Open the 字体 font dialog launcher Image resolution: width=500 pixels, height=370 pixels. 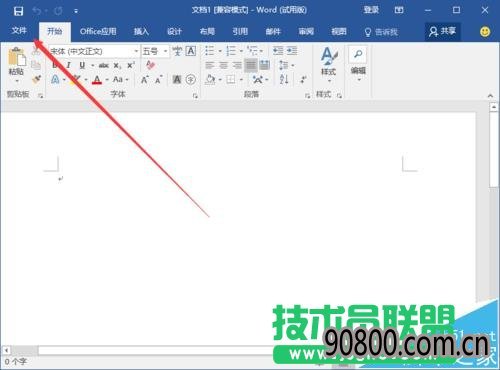[195, 96]
